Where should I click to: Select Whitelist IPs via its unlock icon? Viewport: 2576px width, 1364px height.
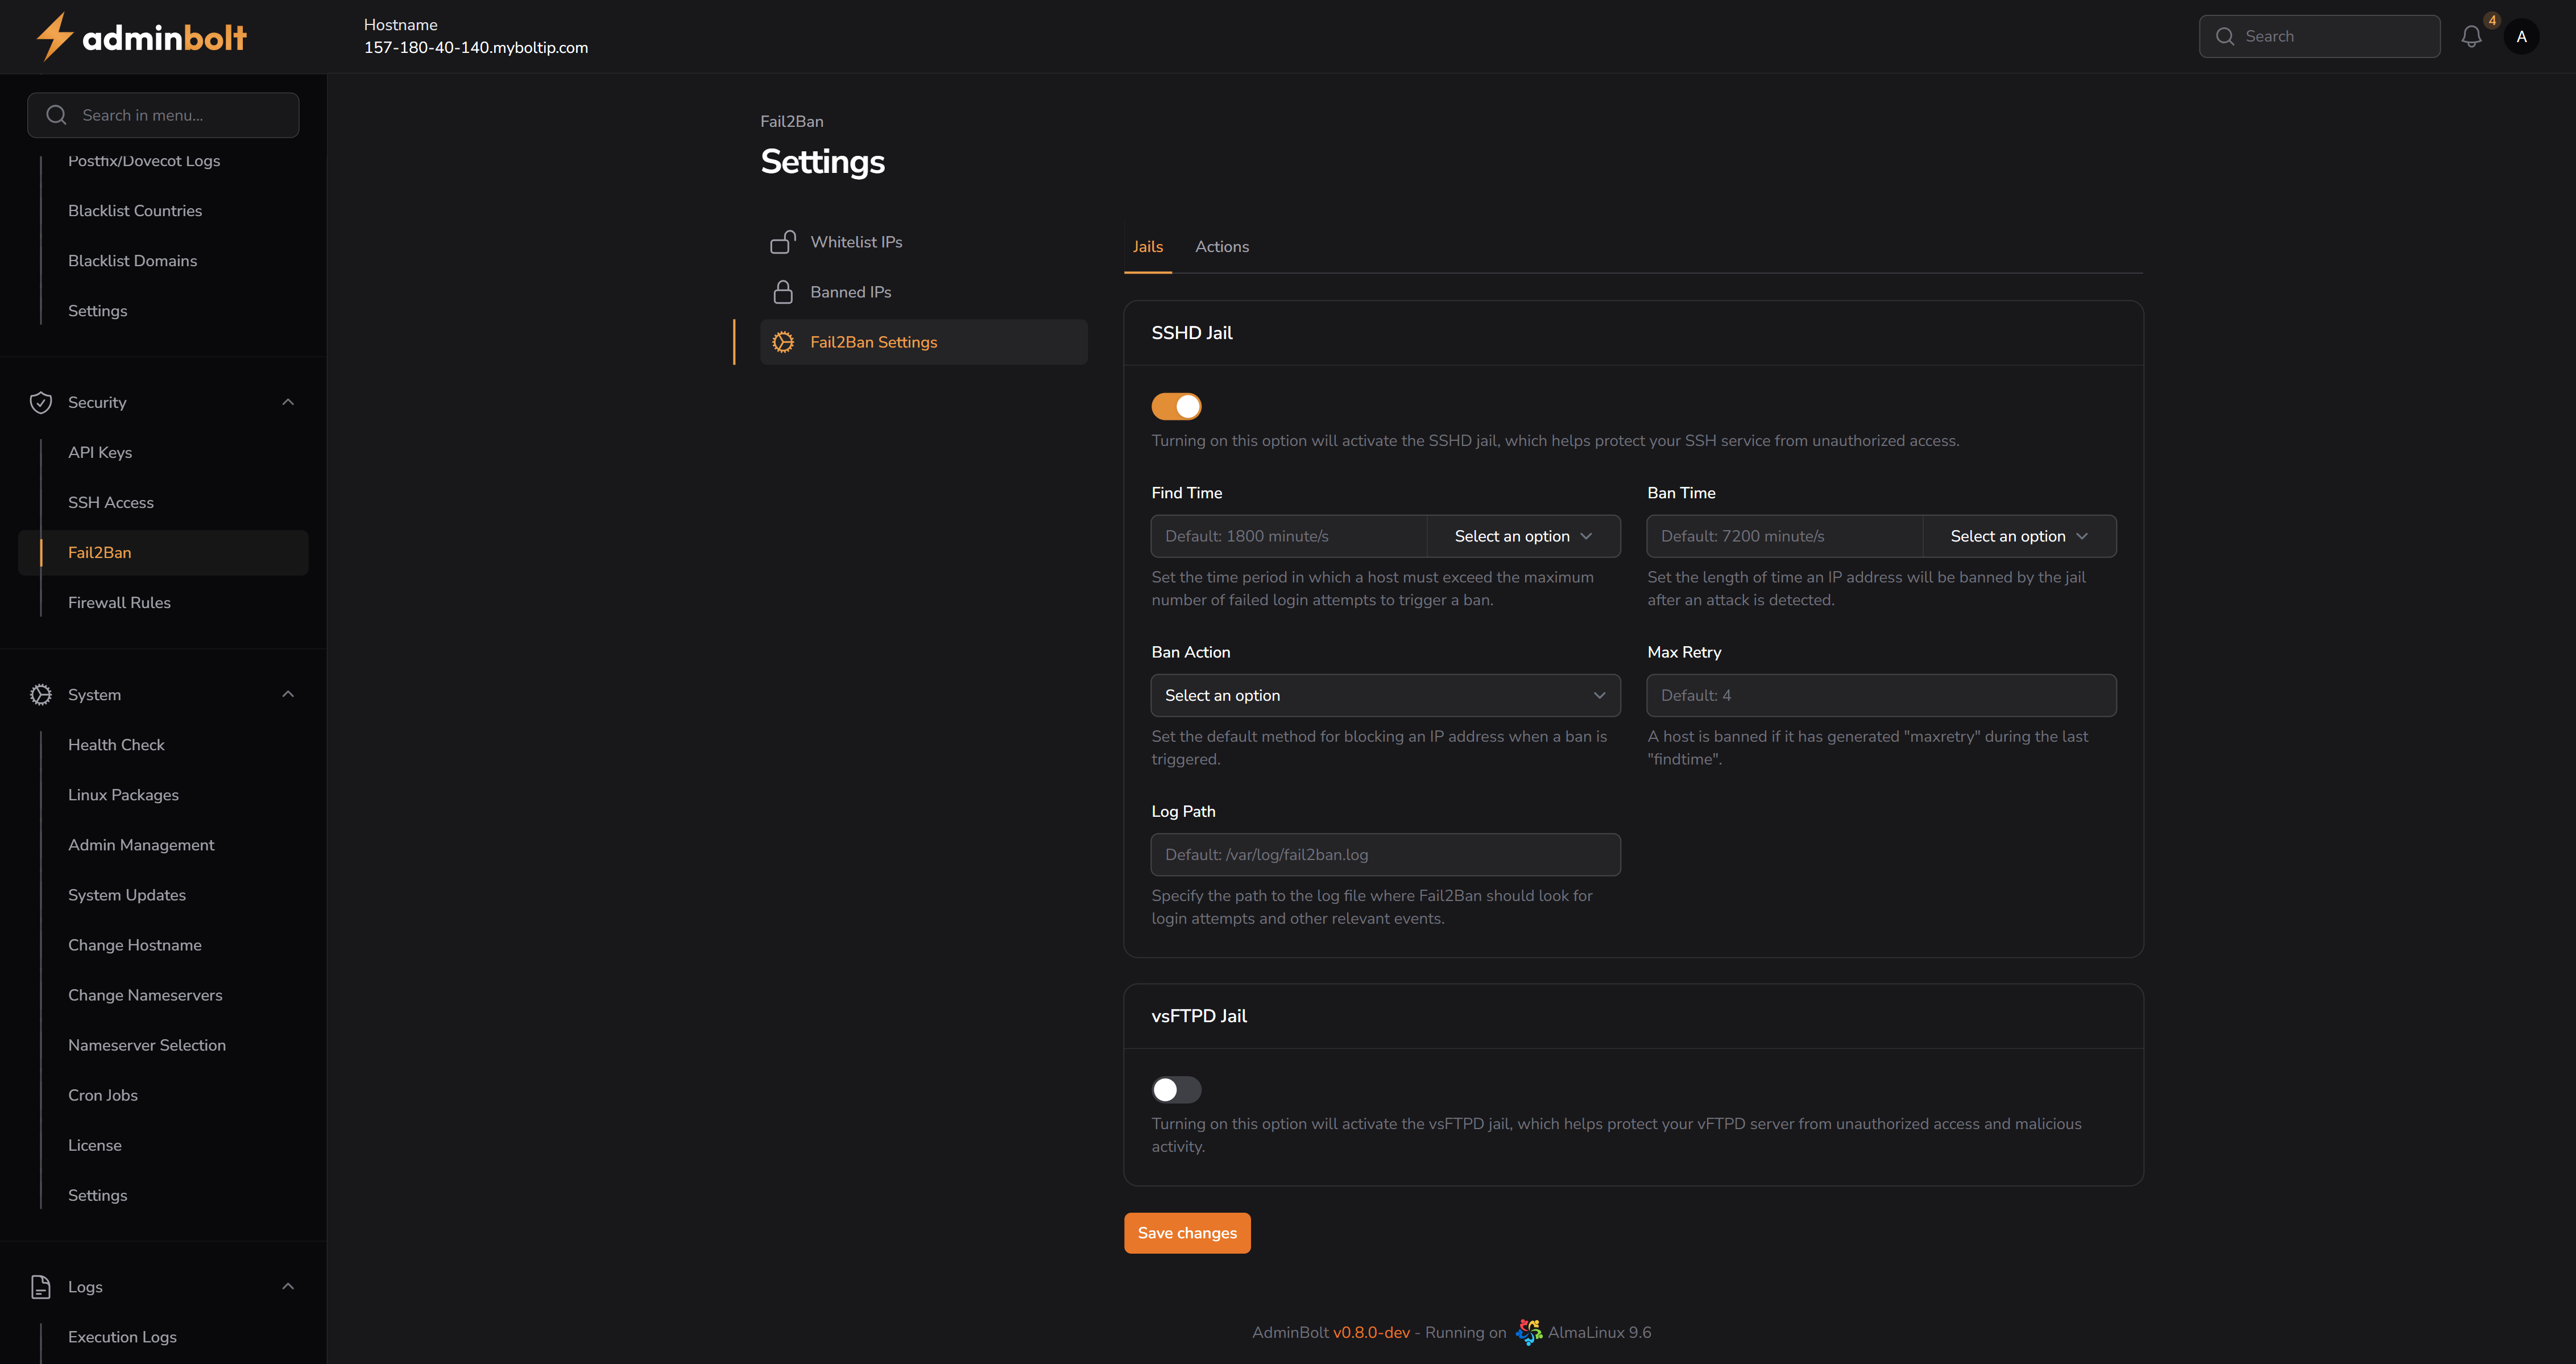783,241
